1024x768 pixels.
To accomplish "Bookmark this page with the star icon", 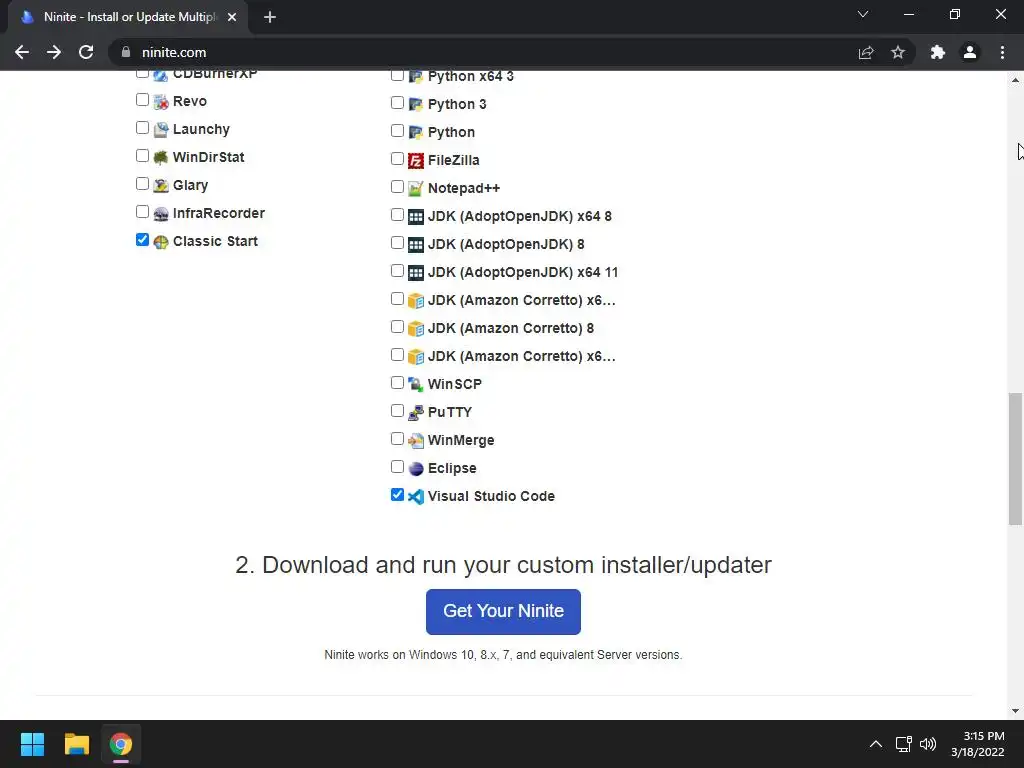I will pos(898,52).
